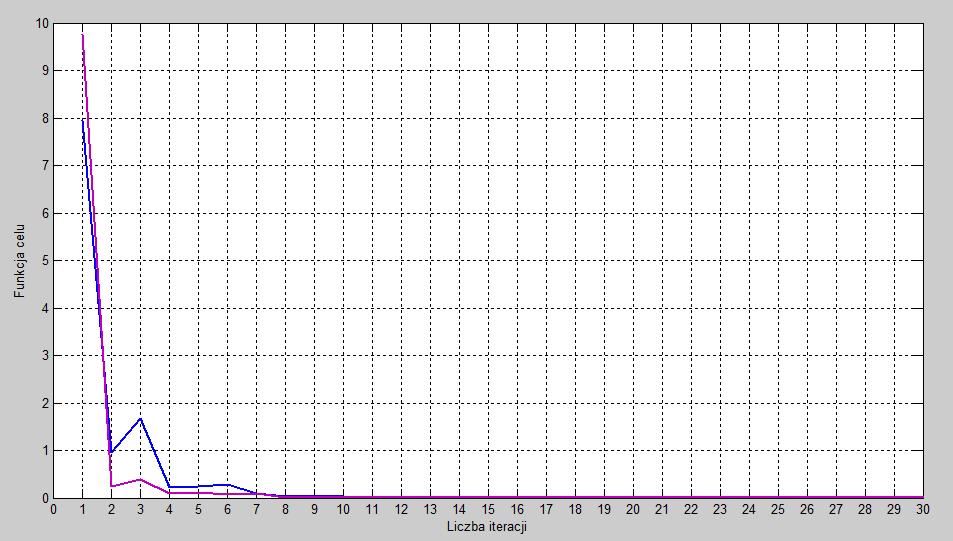Image resolution: width=953 pixels, height=541 pixels.
Task: Pick the tick label 27 below the plot
Action: 836,510
